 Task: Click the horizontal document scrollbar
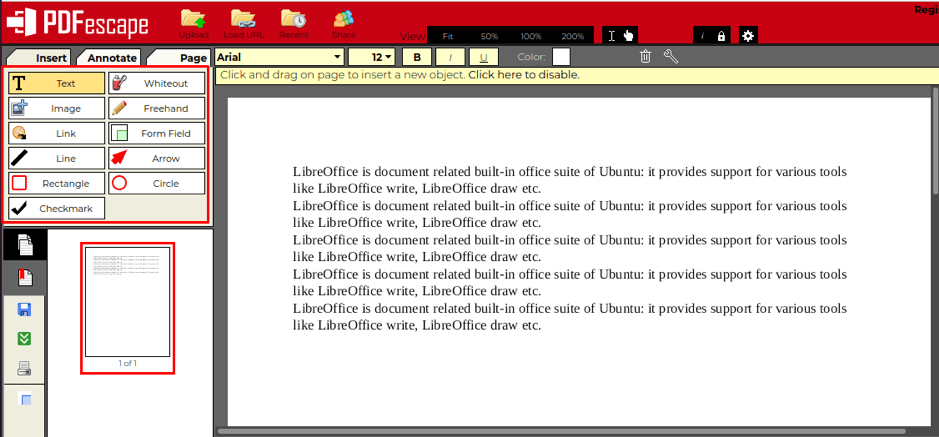pos(562,431)
